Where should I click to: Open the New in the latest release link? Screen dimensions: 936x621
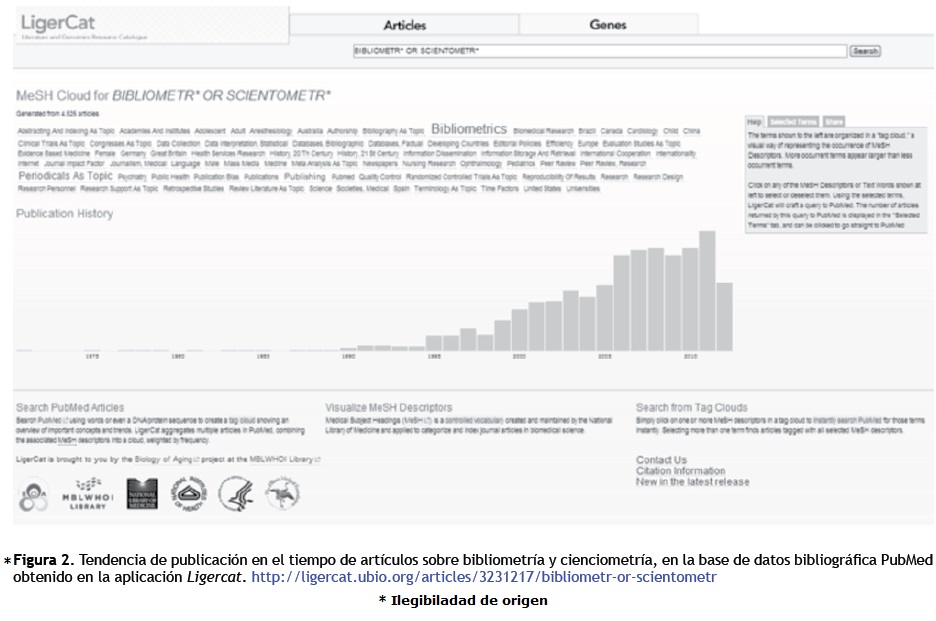692,482
